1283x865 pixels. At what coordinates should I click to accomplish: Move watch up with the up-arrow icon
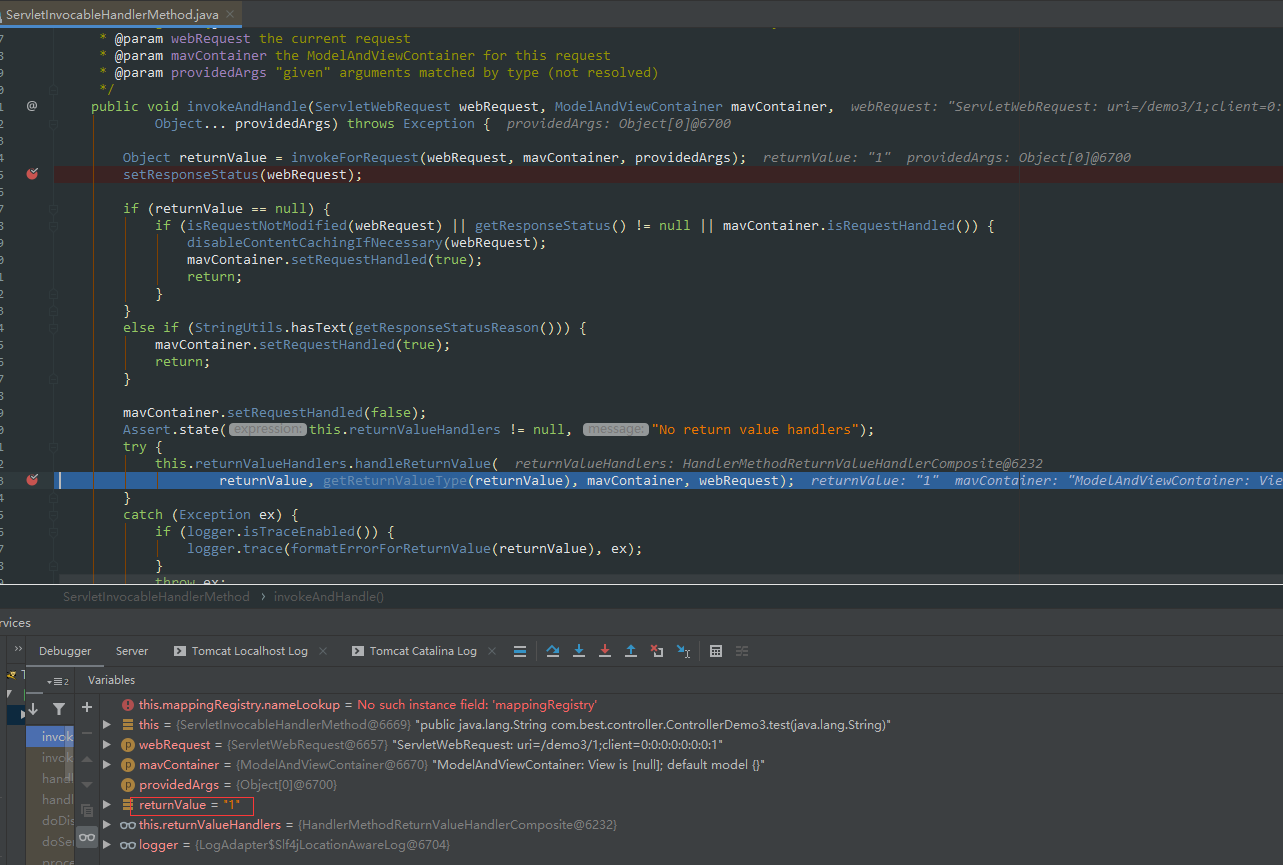pos(87,759)
